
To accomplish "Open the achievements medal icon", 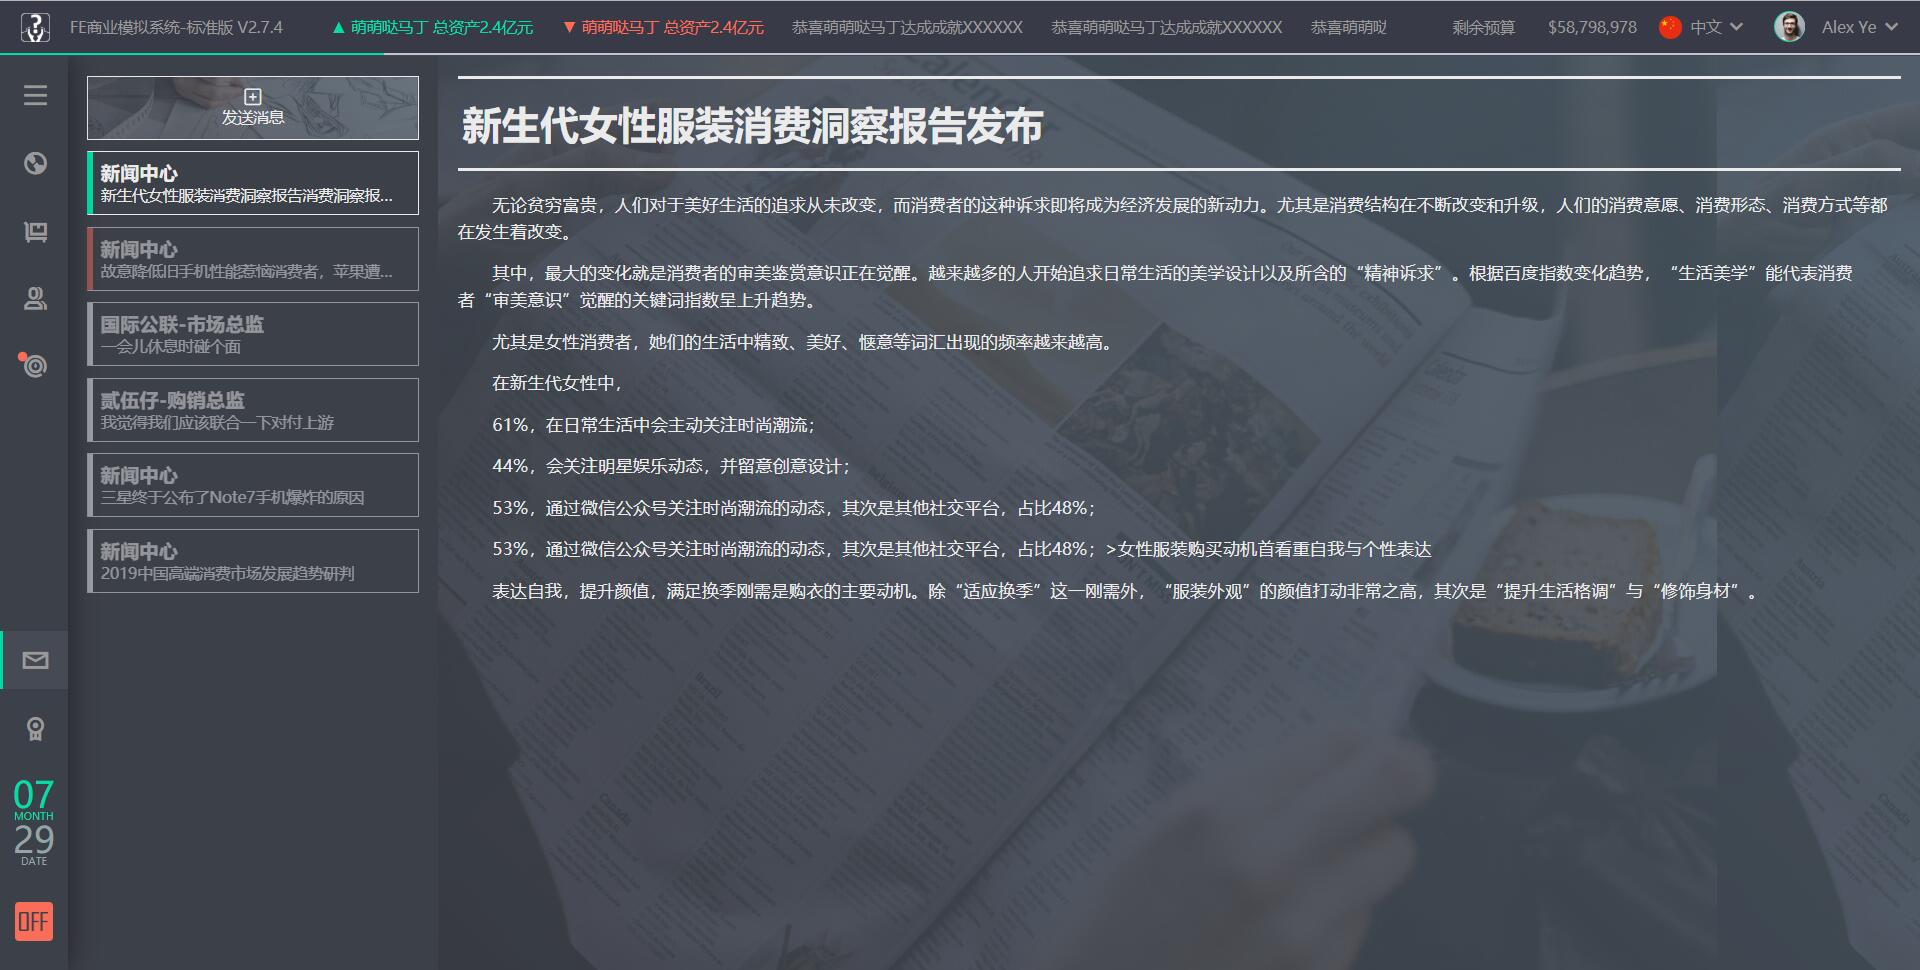I will [35, 728].
